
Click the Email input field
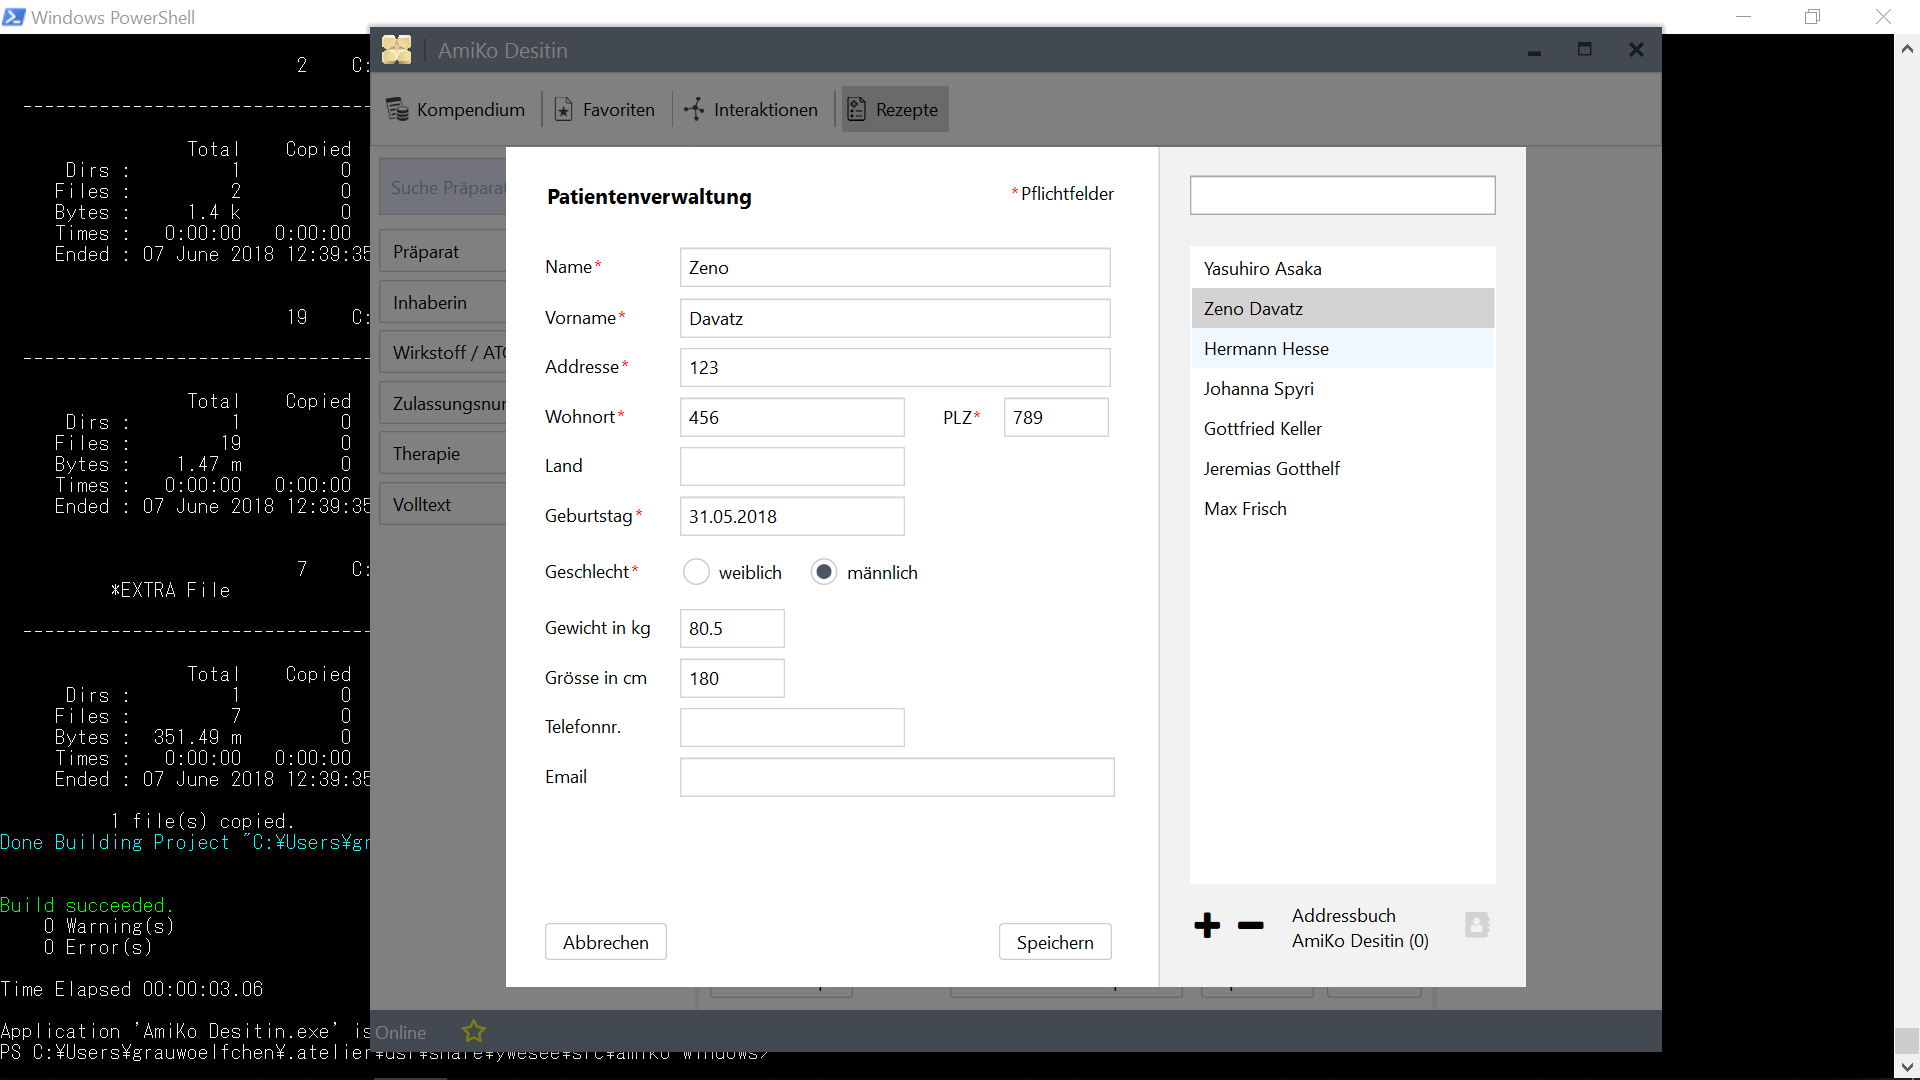coord(896,777)
